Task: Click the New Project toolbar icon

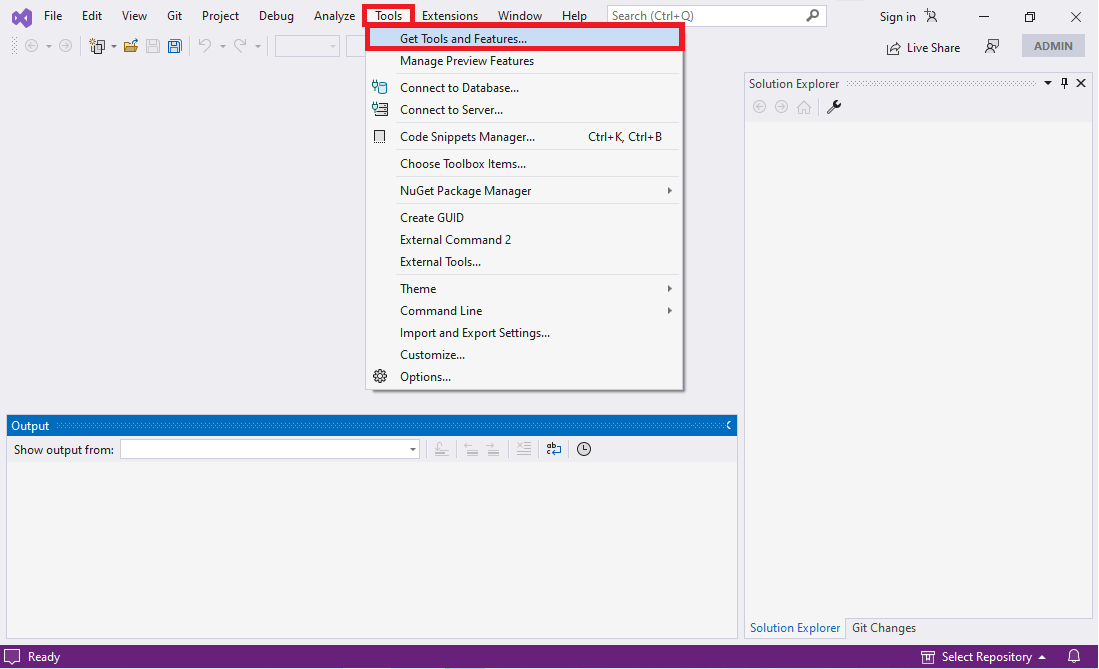Action: pyautogui.click(x=97, y=46)
